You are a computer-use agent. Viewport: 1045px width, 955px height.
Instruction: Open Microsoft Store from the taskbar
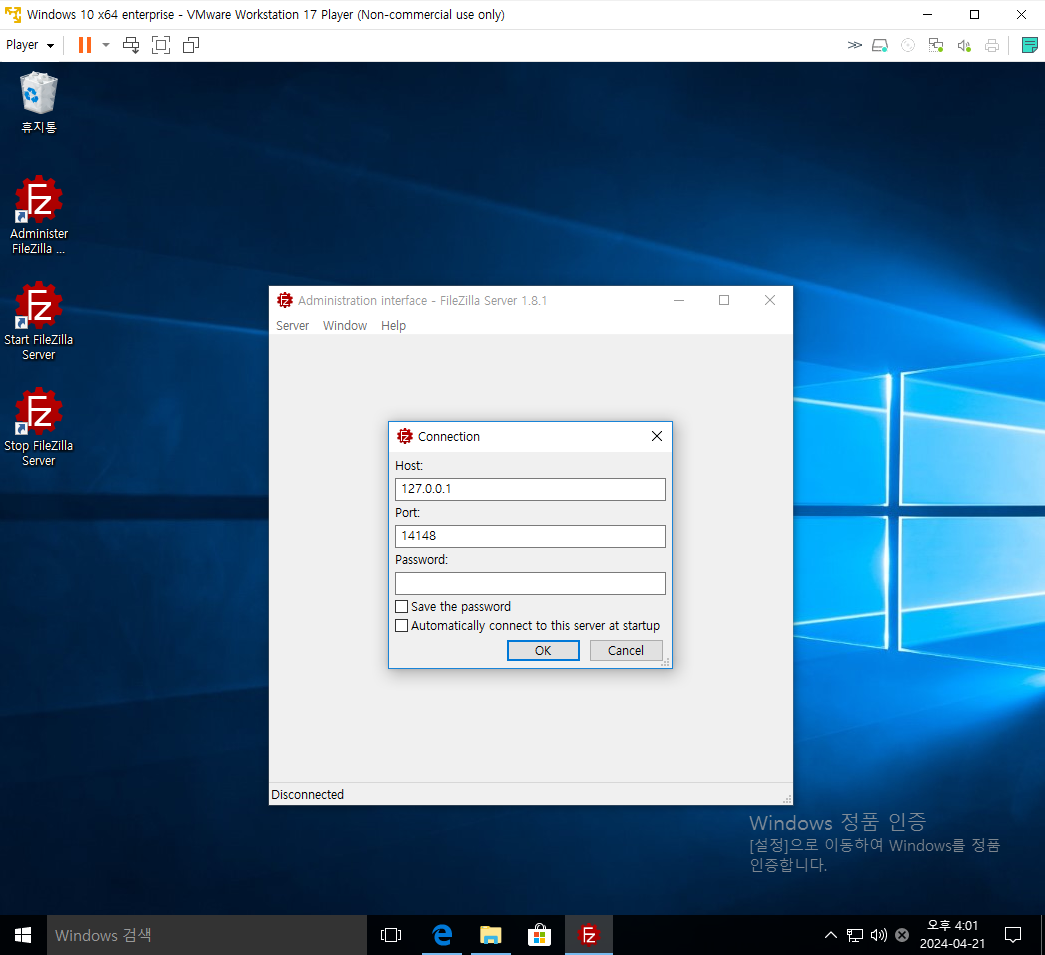(539, 935)
